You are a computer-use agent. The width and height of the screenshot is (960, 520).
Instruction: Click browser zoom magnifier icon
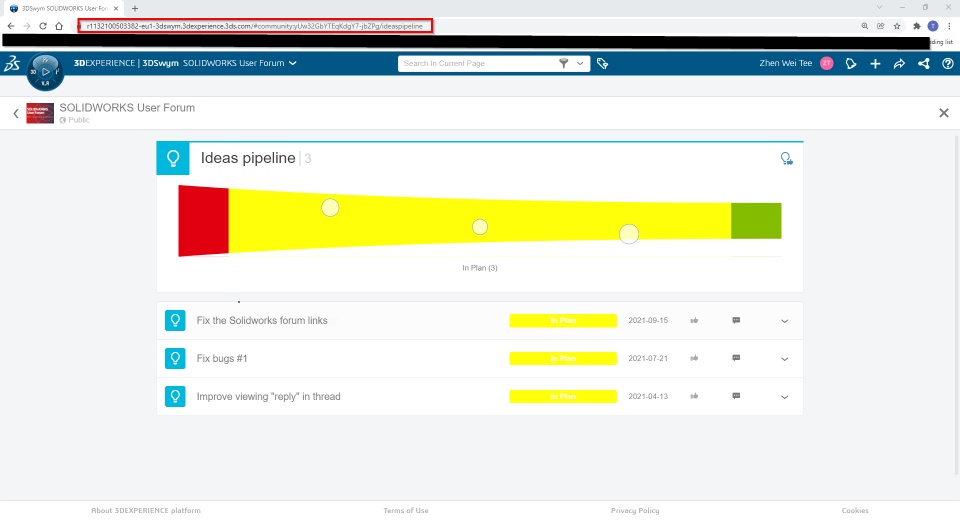(x=864, y=26)
